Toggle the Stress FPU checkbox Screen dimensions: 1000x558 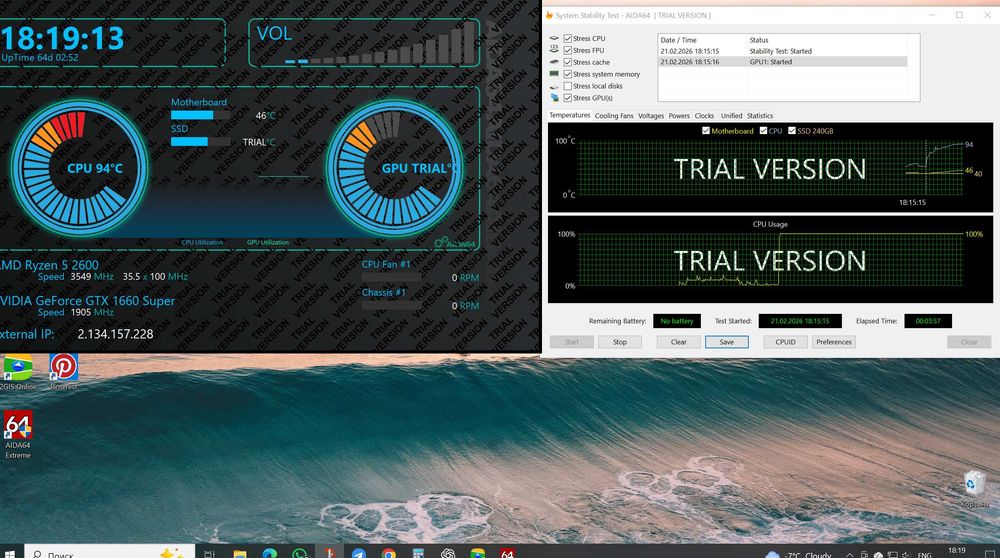pos(568,50)
